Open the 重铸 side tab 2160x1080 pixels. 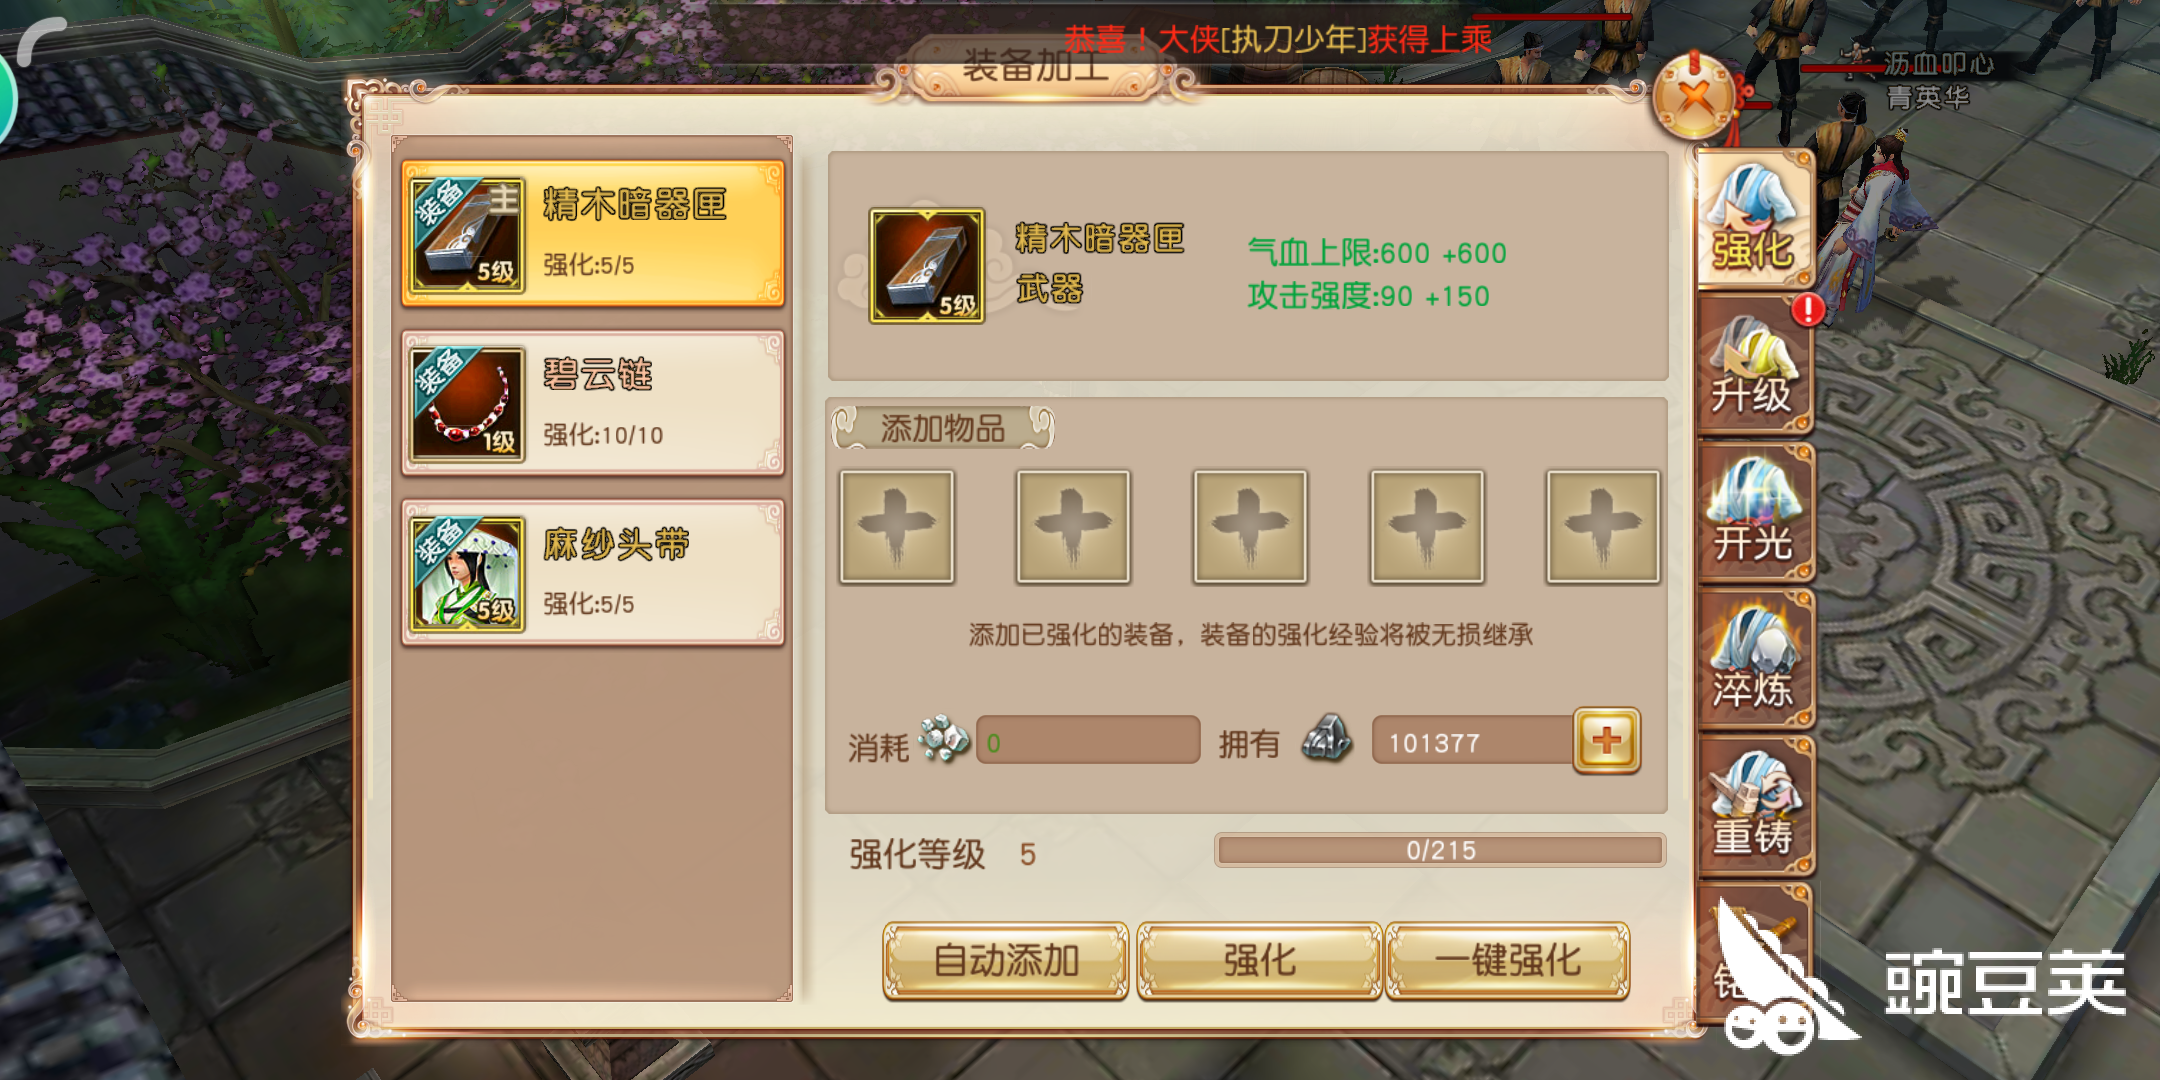[1756, 807]
